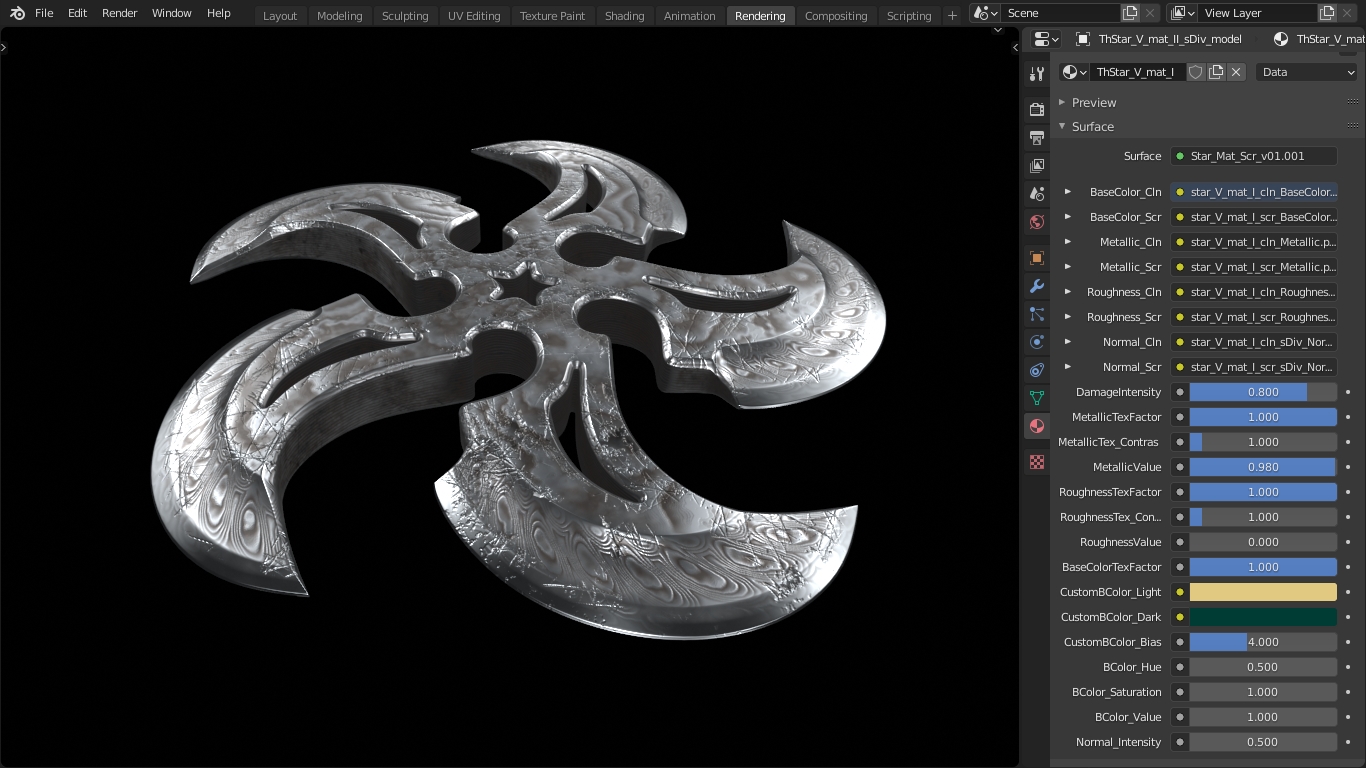The image size is (1366, 768).
Task: Switch to the World properties globe icon
Action: [x=1037, y=222]
